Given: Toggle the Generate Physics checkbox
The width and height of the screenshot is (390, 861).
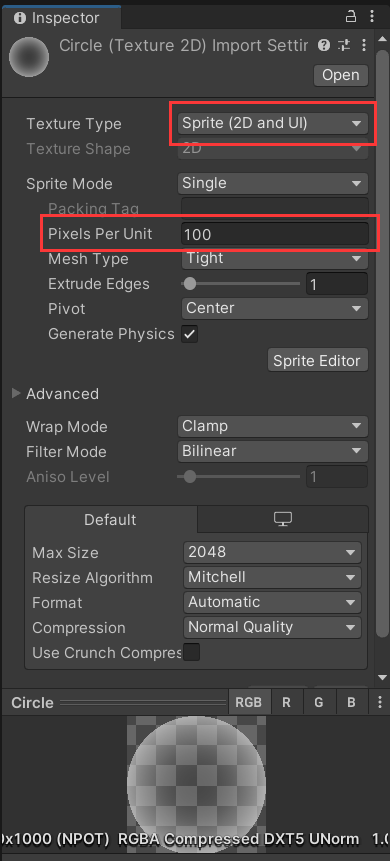Looking at the screenshot, I should pos(190,334).
